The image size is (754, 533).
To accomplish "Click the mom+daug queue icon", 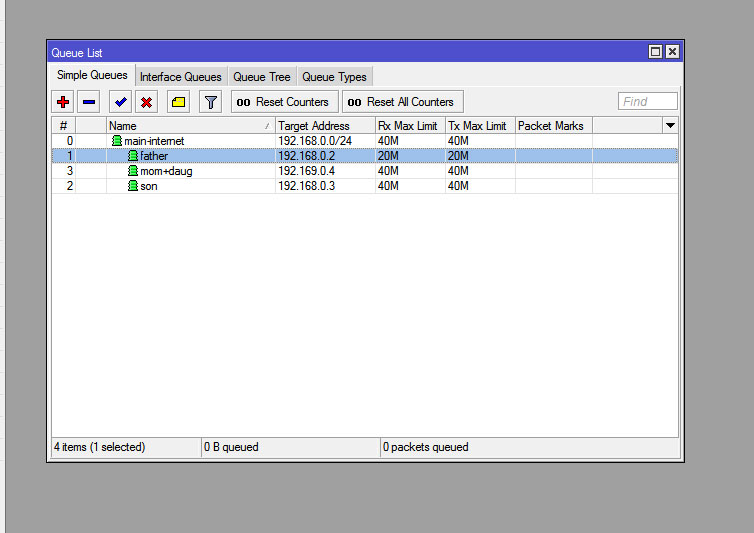I will point(132,171).
